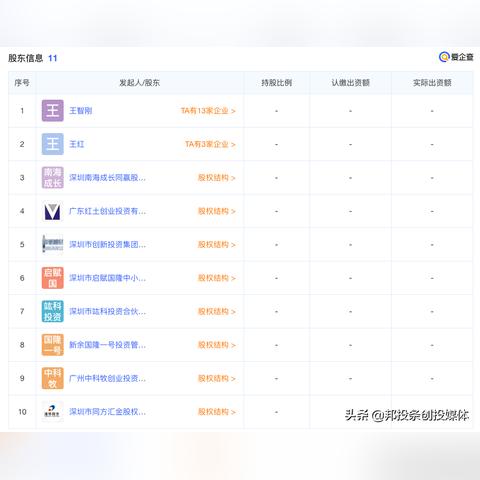Click the 持股比例 column header
480x480 pixels.
(277, 83)
